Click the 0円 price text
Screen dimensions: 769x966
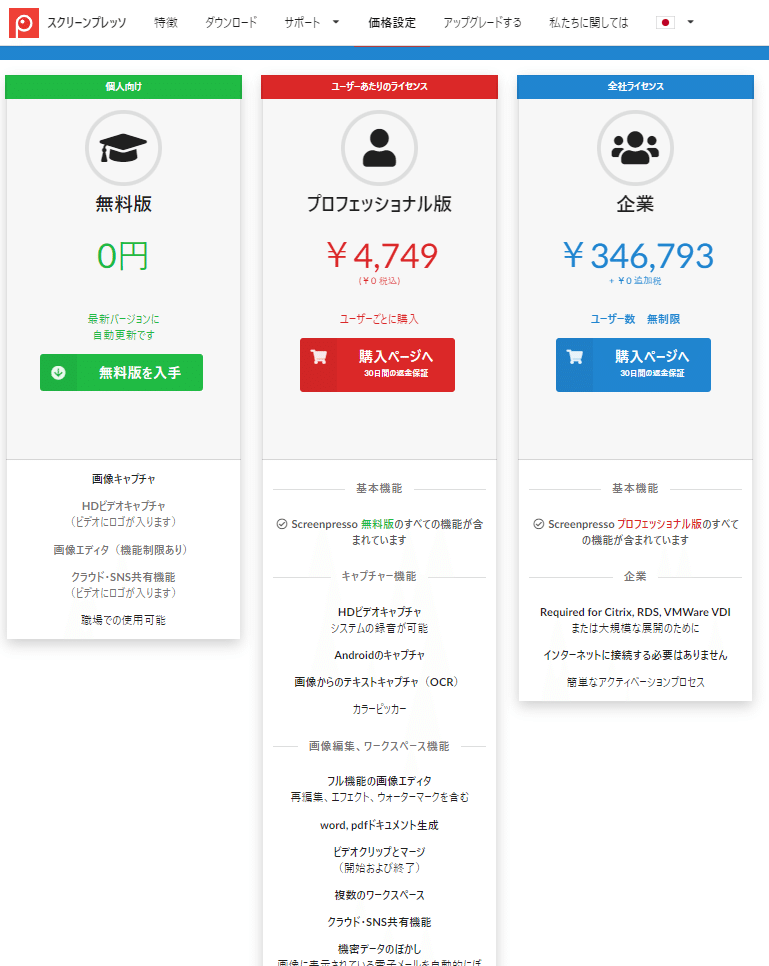(123, 256)
